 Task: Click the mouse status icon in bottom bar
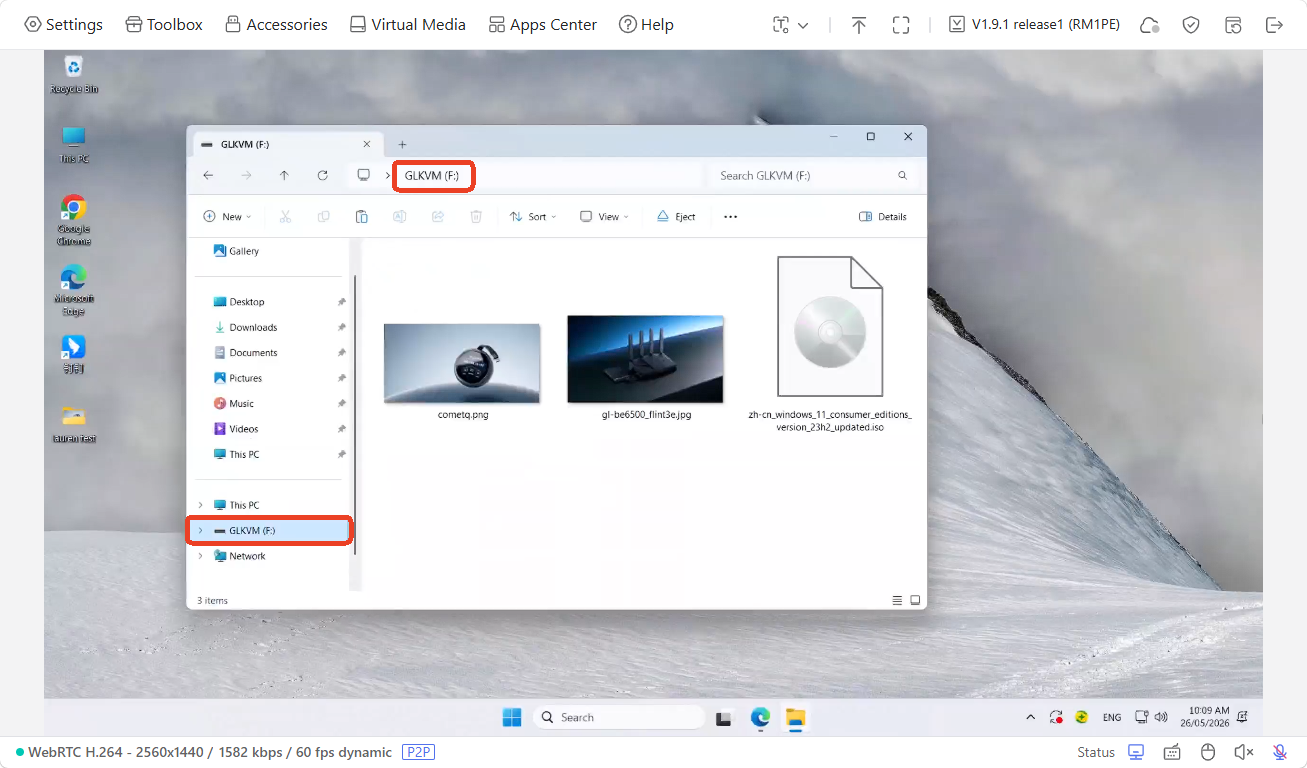point(1207,752)
